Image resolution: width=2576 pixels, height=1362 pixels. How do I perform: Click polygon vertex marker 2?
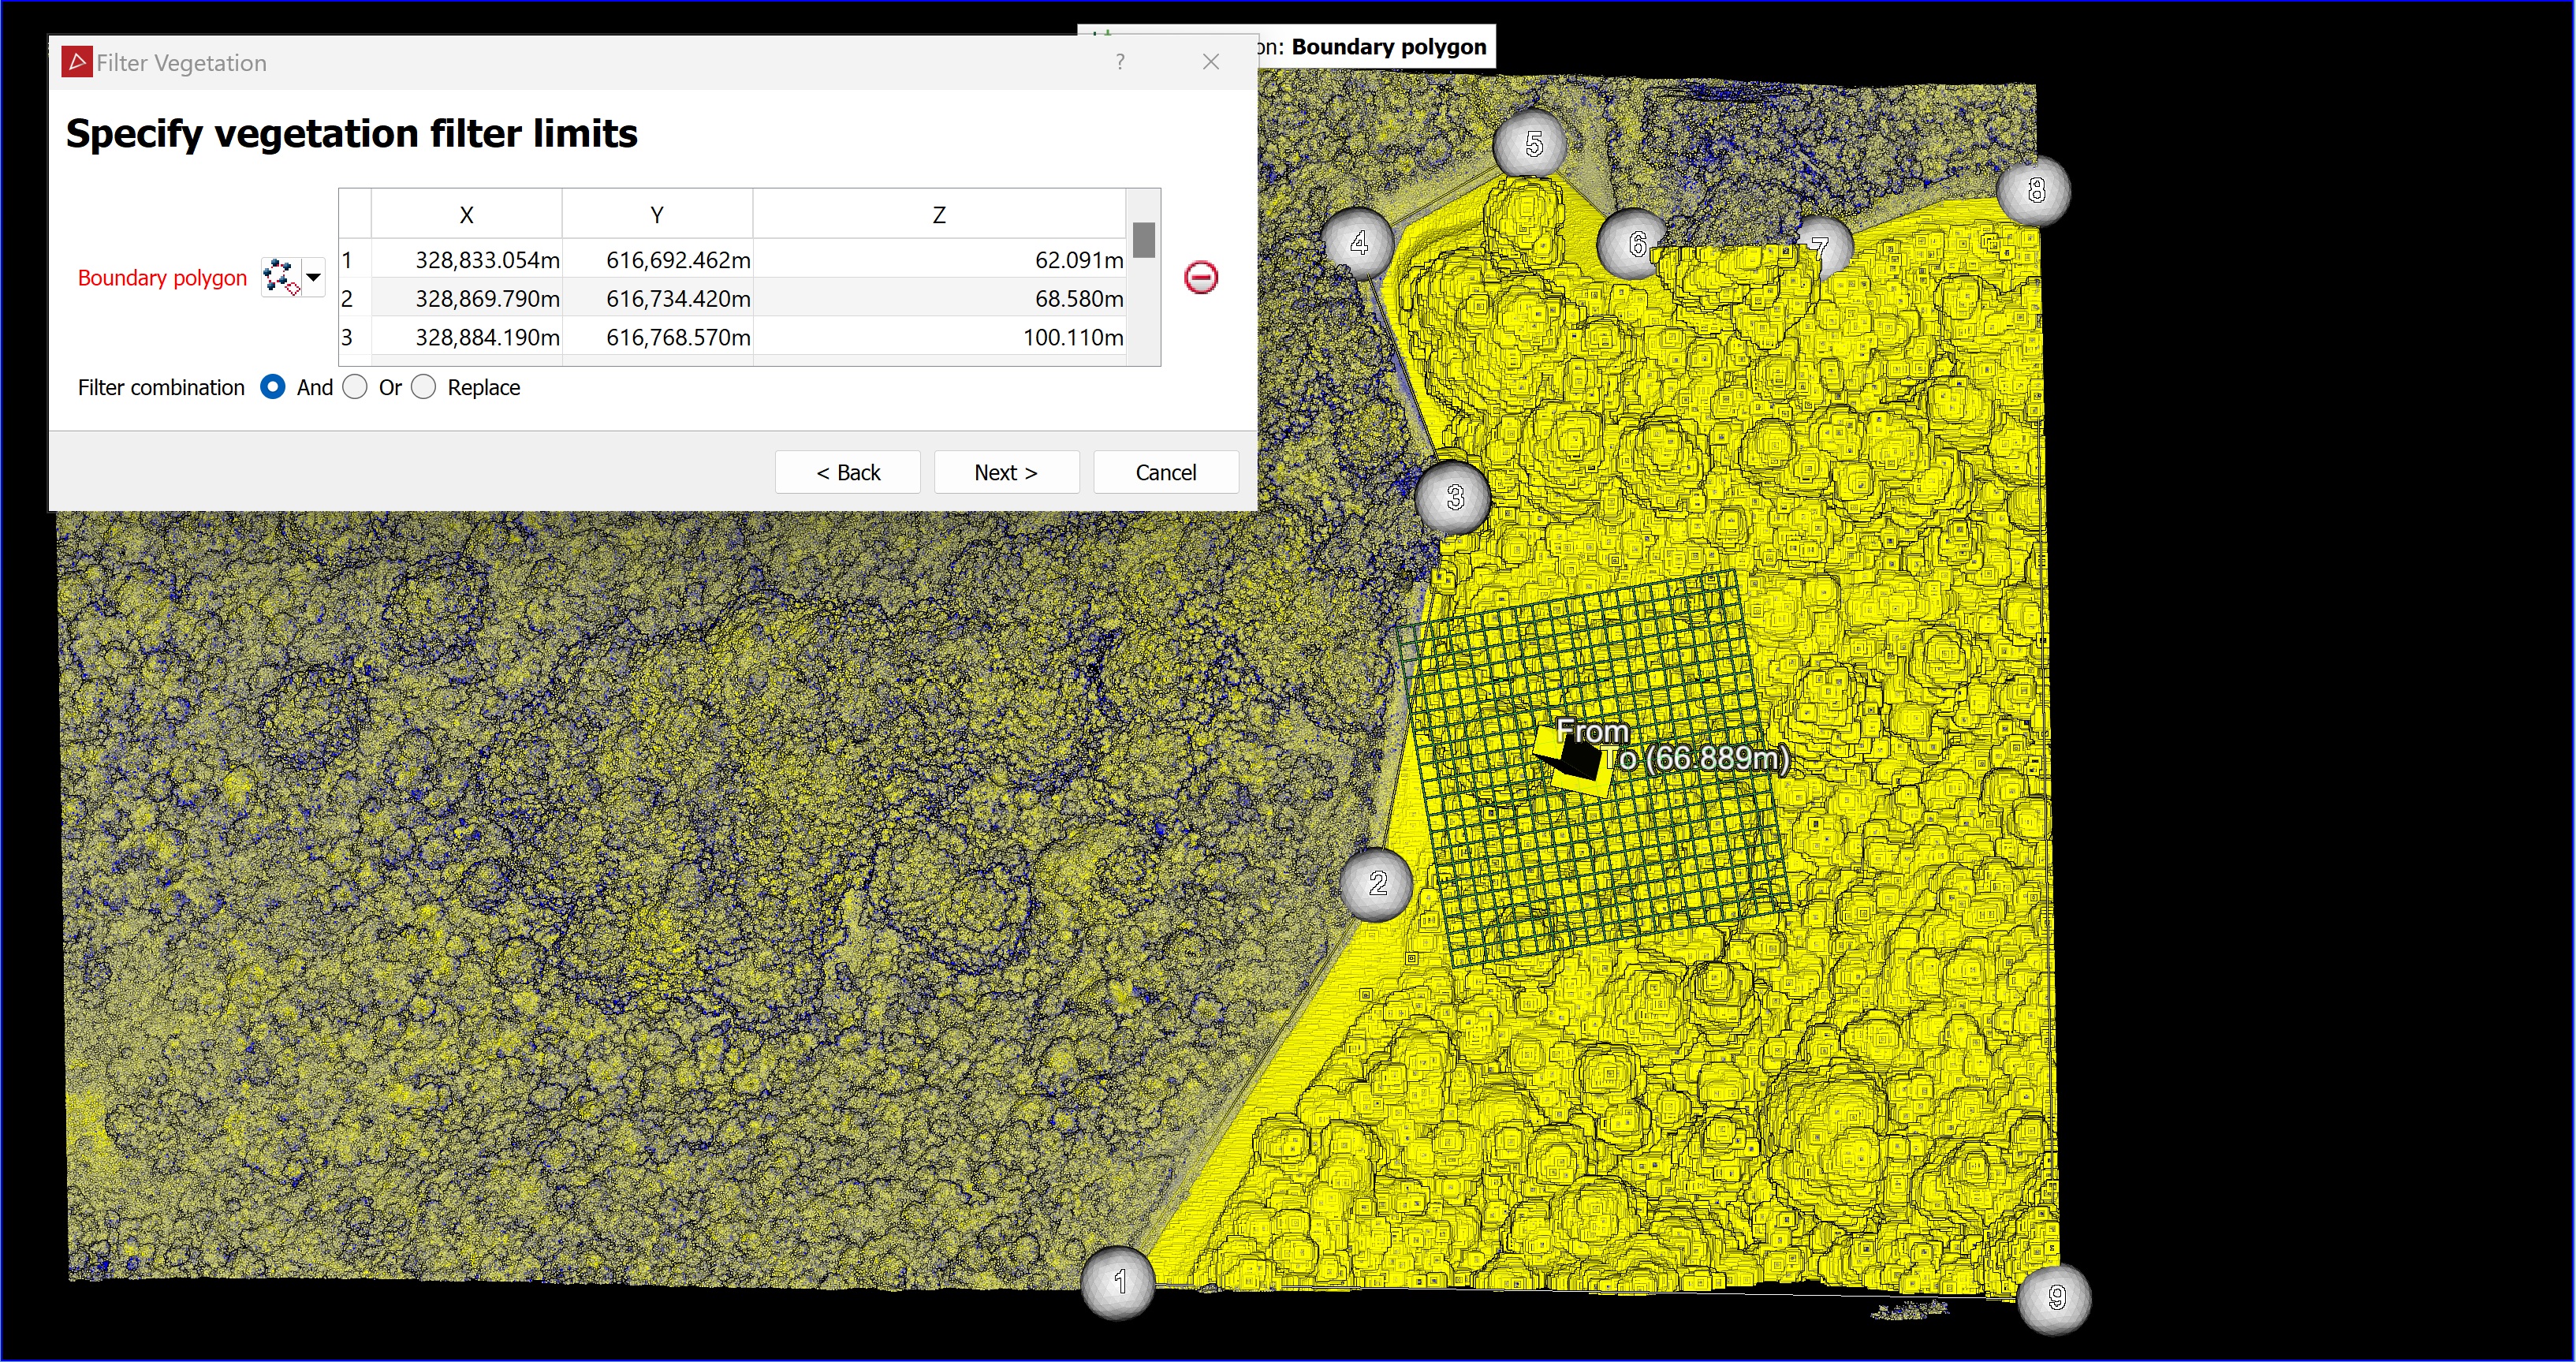click(x=1377, y=883)
